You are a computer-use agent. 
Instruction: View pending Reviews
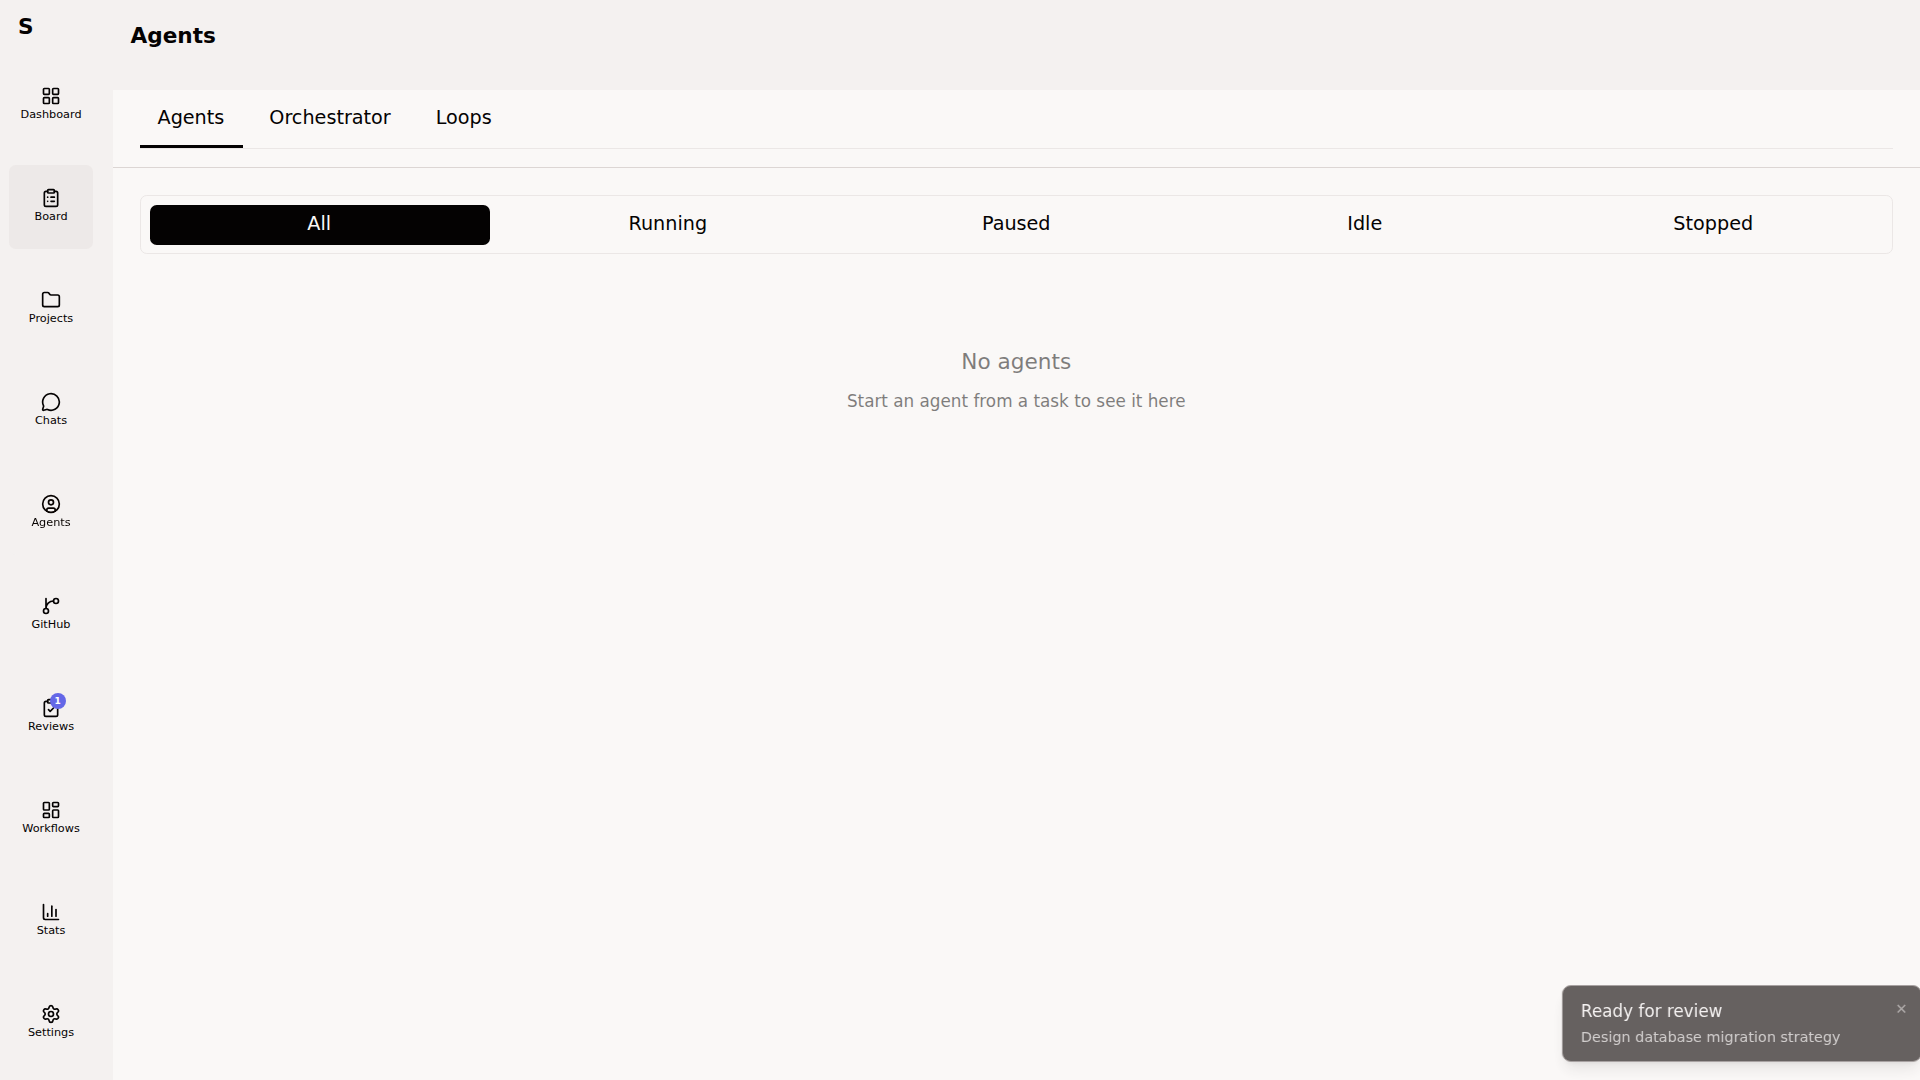[50, 714]
